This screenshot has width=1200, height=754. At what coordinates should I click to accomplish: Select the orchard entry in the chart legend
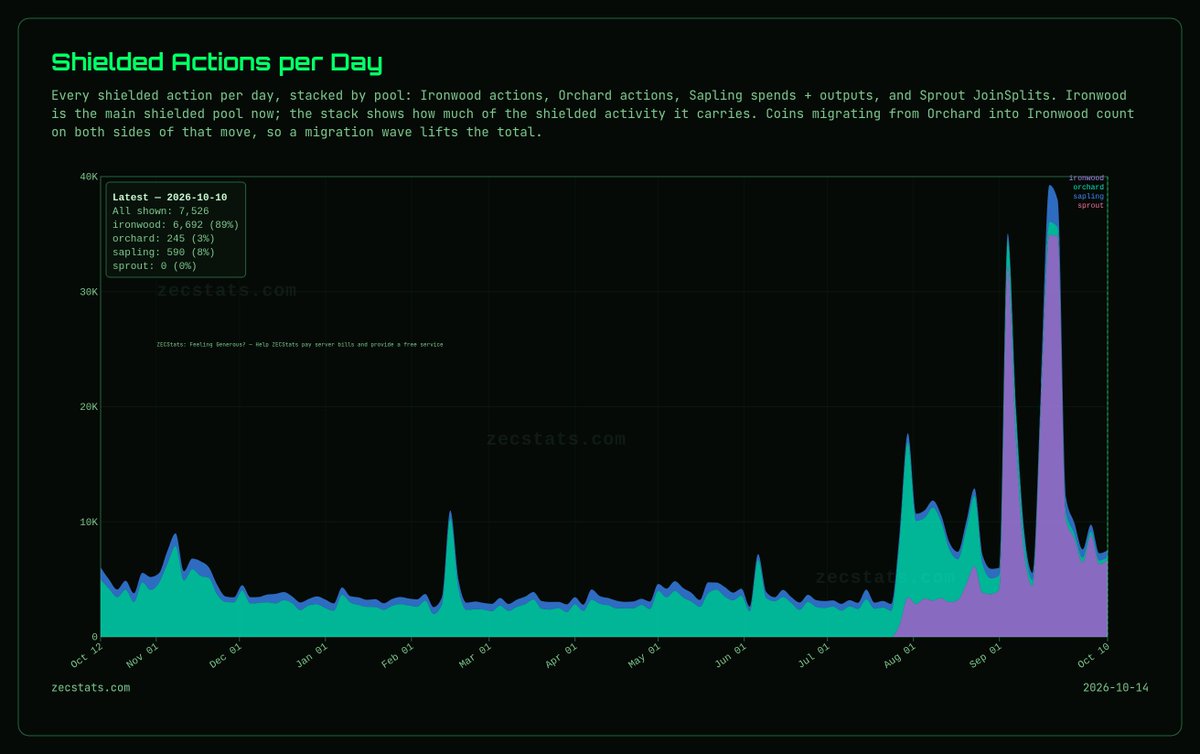[x=1088, y=187]
